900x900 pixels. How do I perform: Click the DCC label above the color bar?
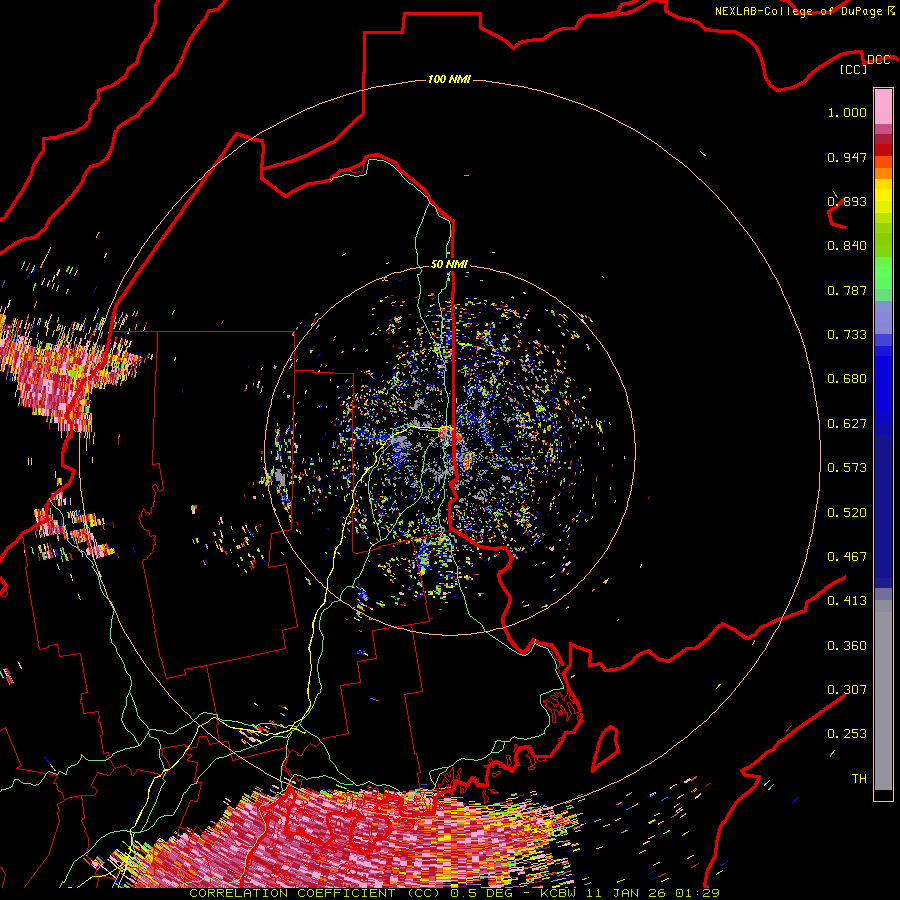[879, 60]
